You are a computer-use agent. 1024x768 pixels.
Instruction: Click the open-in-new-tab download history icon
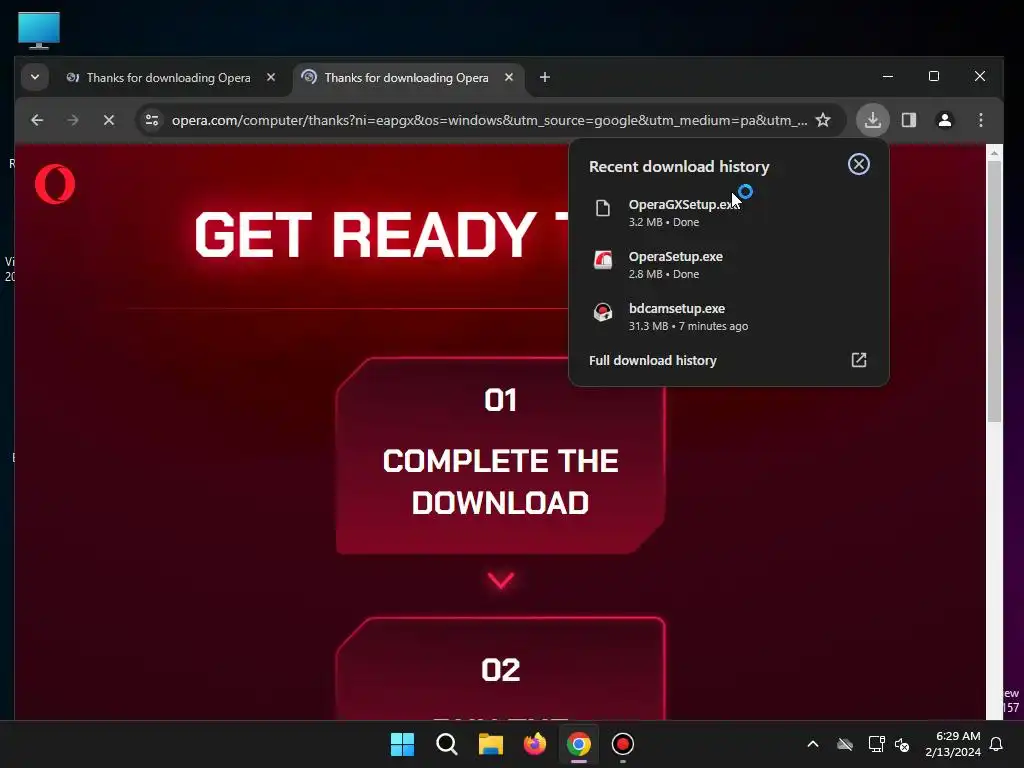pyautogui.click(x=859, y=360)
